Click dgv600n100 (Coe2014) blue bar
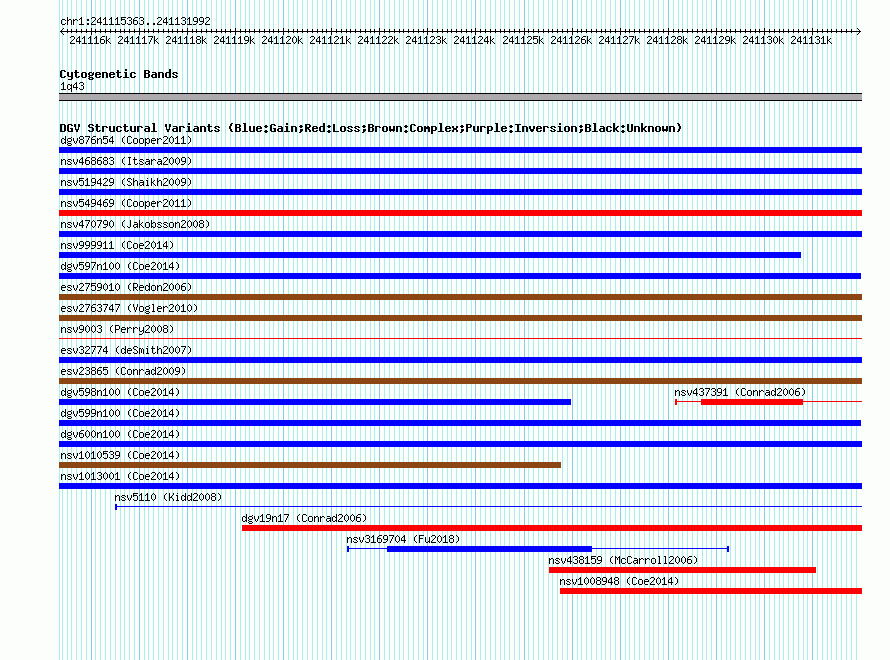Screen dimensions: 890x660 (x=460, y=444)
